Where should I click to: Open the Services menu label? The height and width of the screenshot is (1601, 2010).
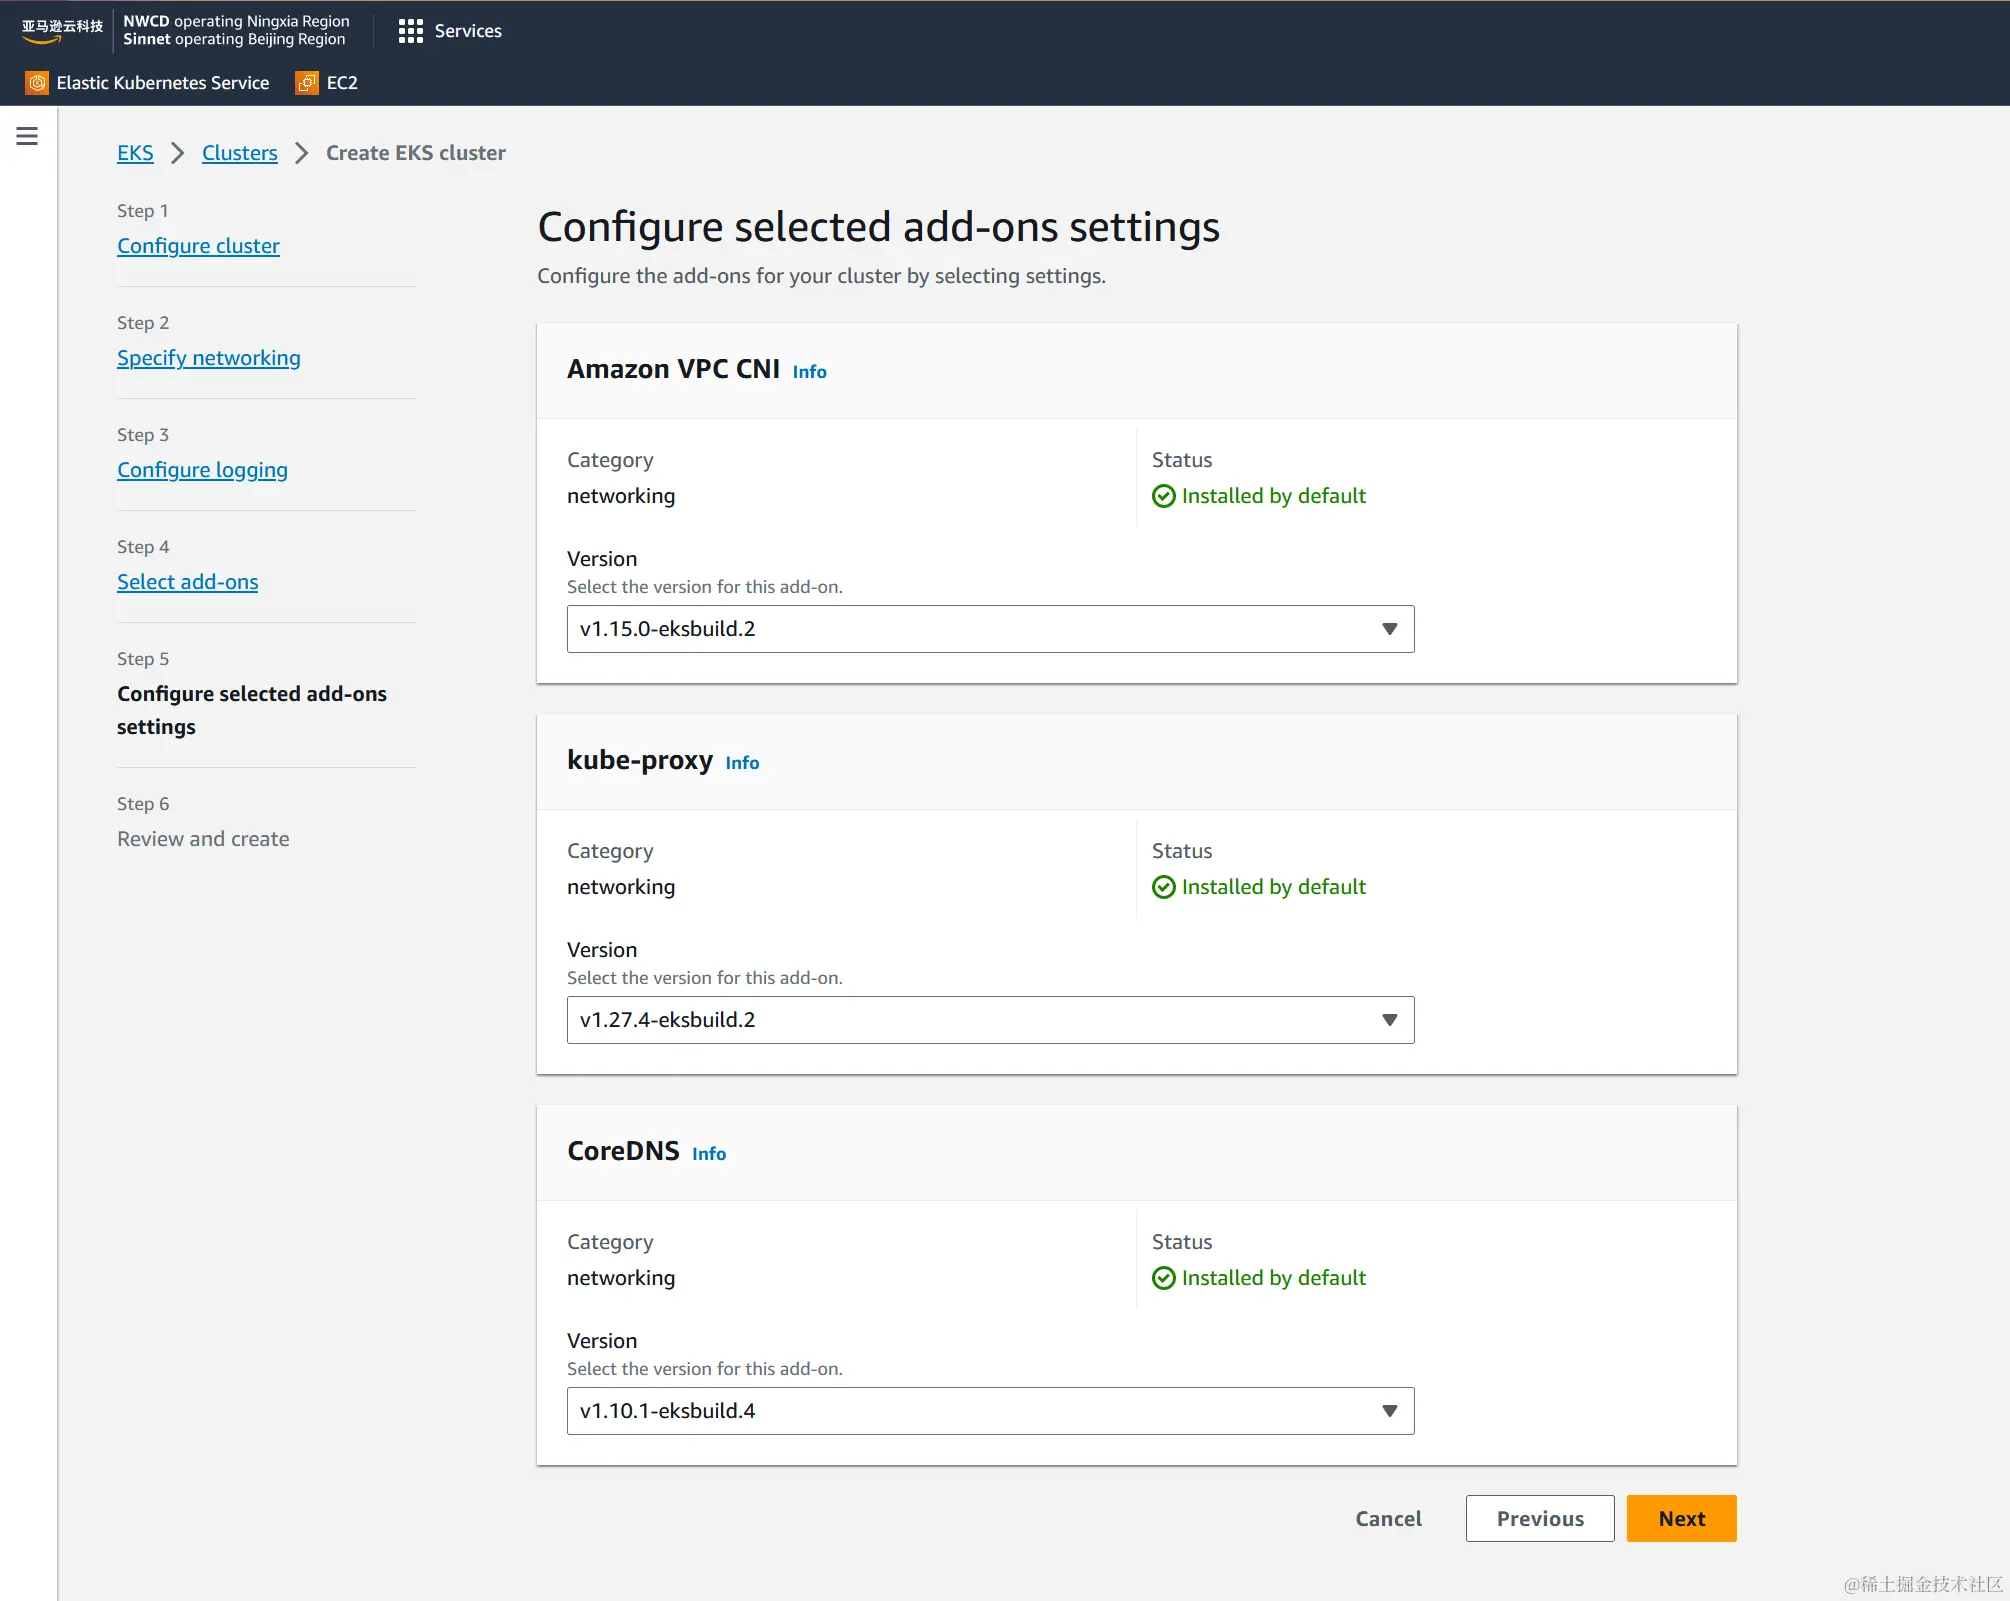tap(468, 31)
